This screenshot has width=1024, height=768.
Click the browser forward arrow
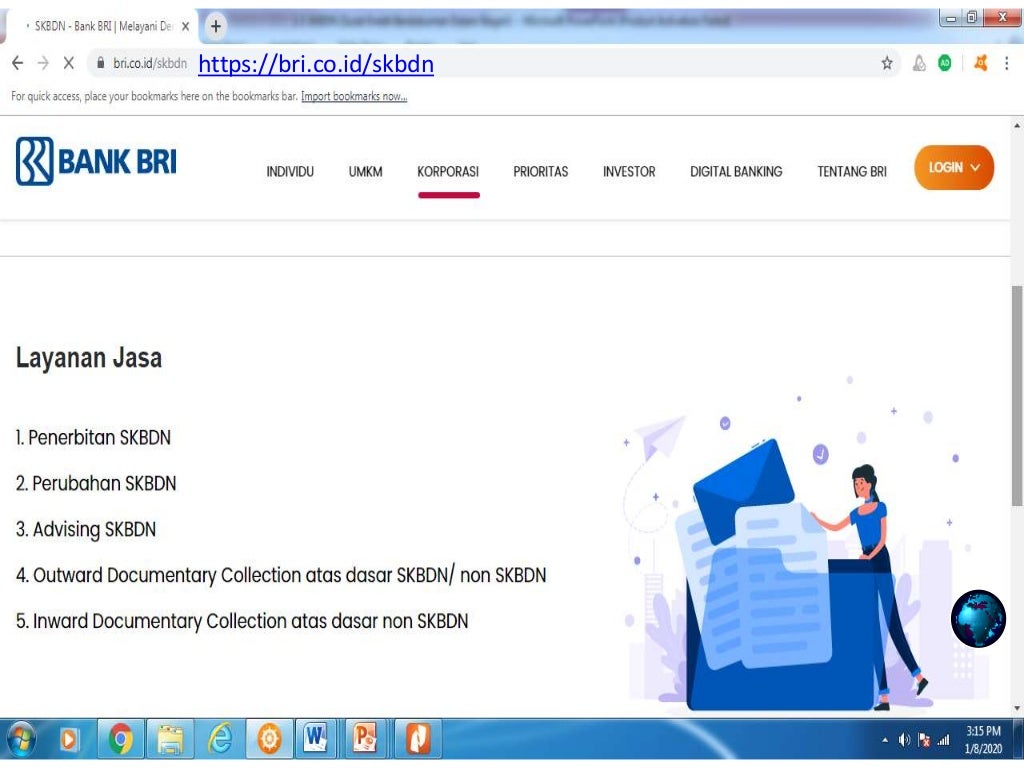43,63
